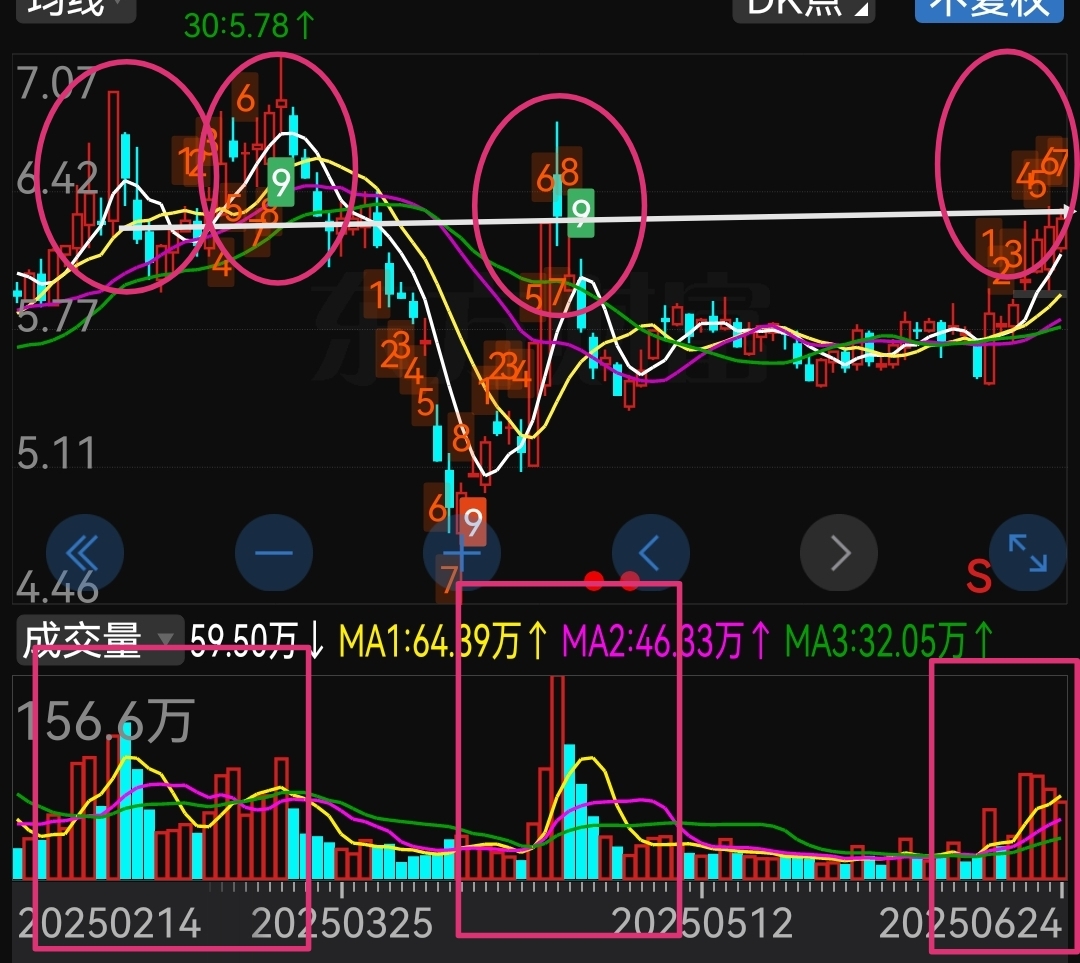
Task: Tap the 20250214 date label
Action: pyautogui.click(x=110, y=924)
